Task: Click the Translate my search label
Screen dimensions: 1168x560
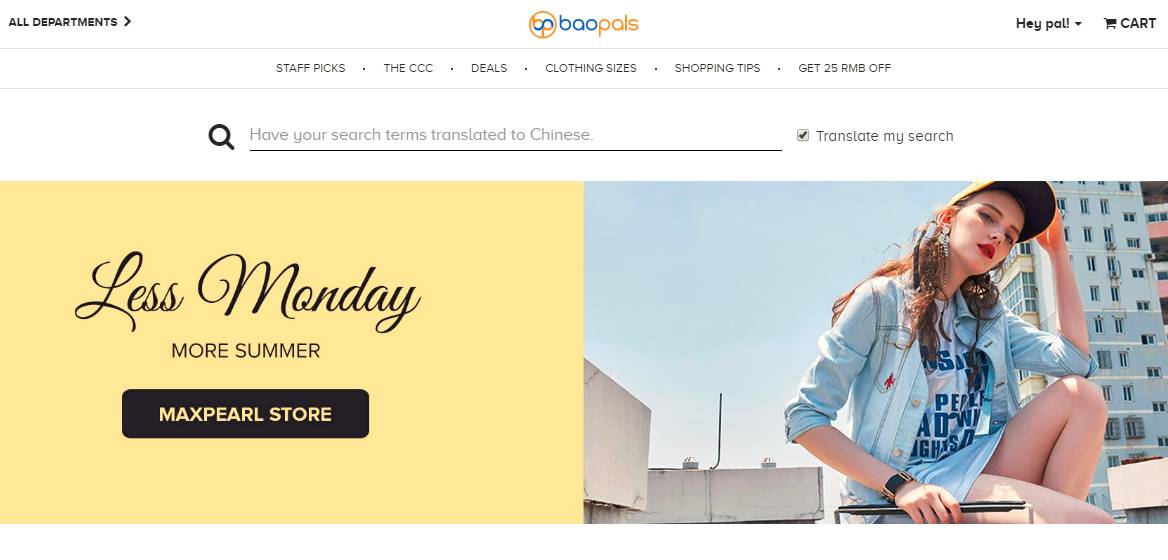Action: point(884,136)
